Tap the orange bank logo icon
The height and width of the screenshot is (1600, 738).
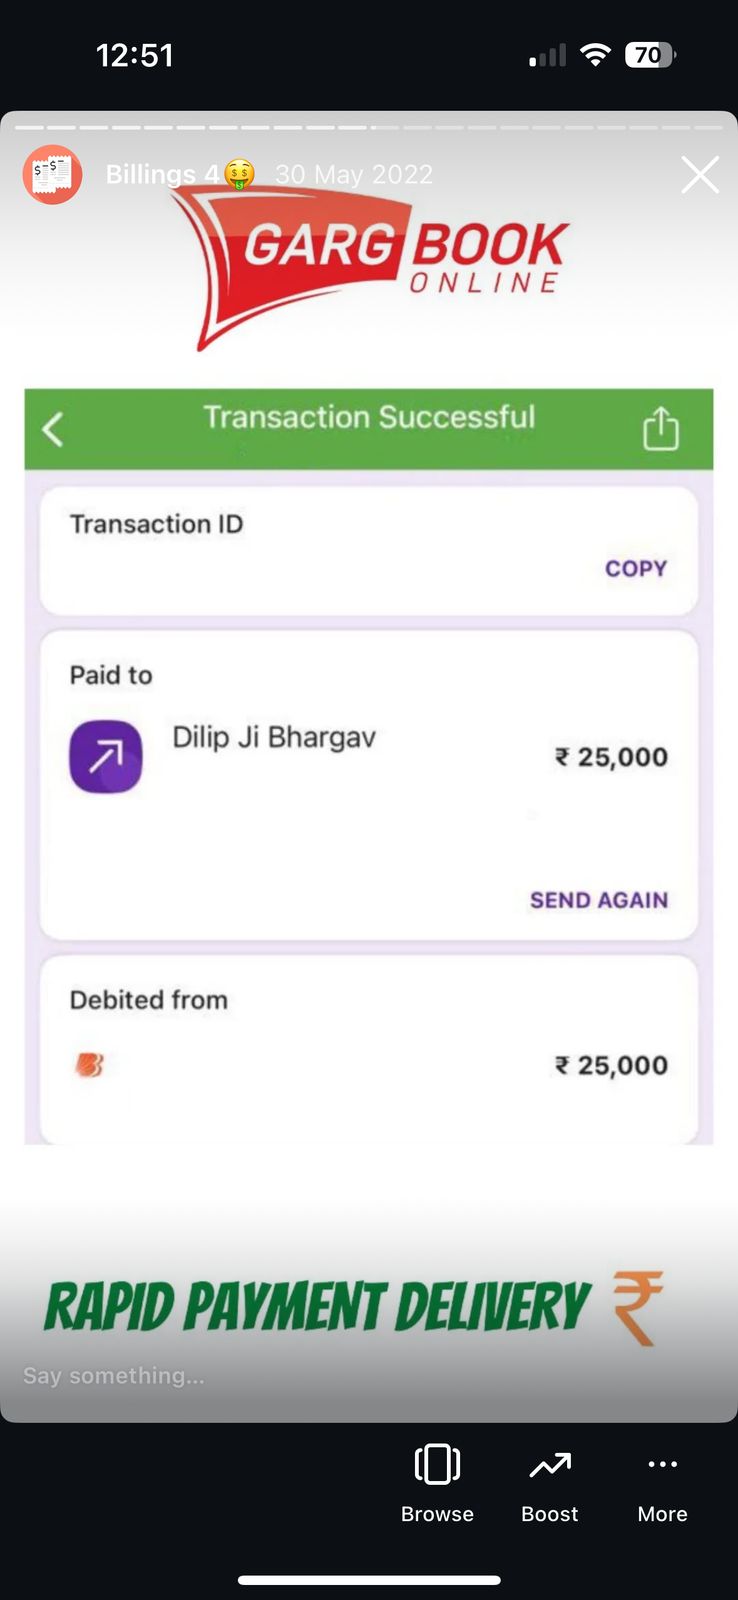click(89, 1065)
